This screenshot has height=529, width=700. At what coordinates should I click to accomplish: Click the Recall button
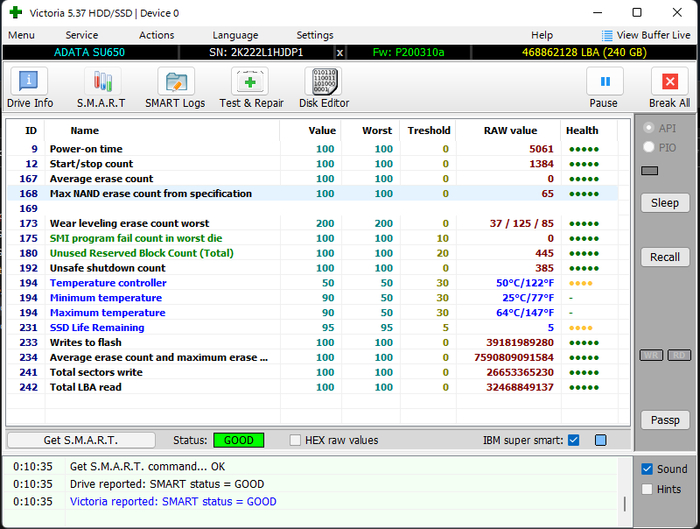pyautogui.click(x=665, y=257)
